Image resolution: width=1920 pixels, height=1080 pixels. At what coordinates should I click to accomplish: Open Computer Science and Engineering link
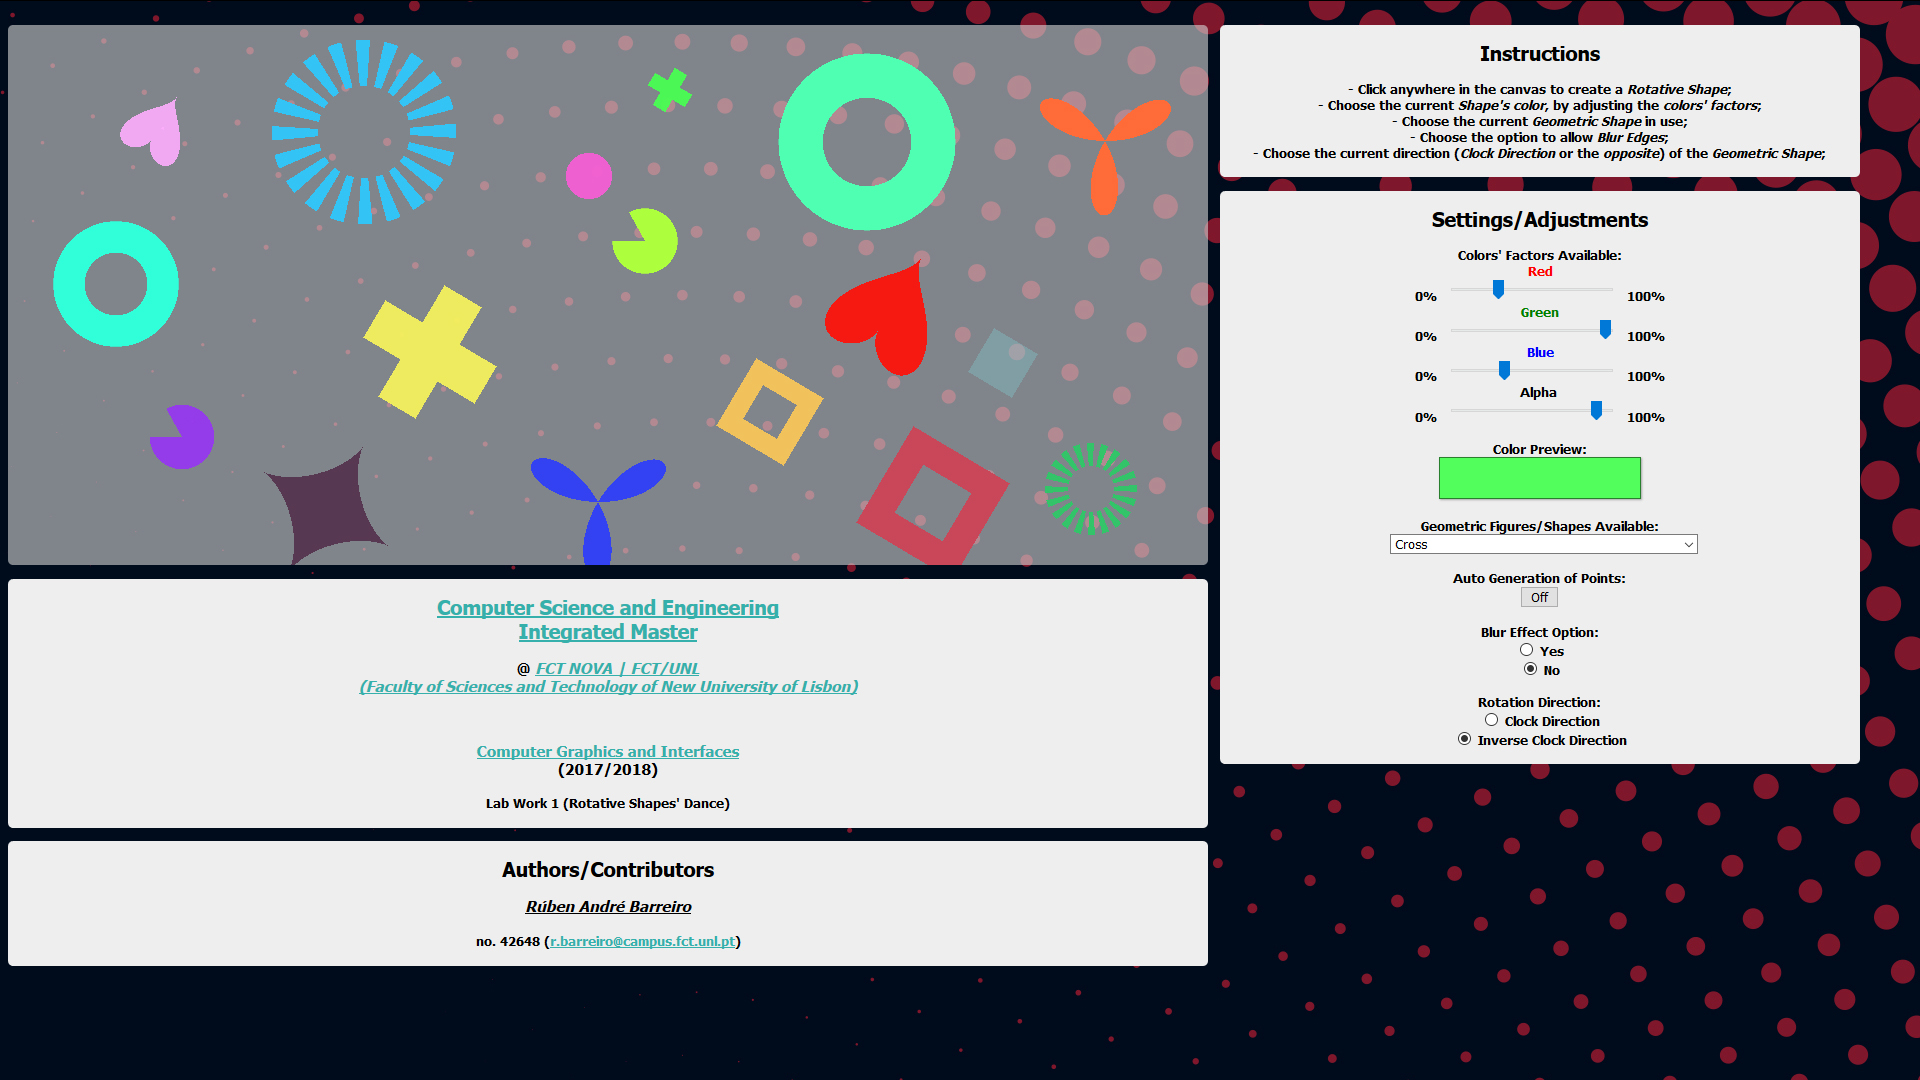[x=607, y=608]
